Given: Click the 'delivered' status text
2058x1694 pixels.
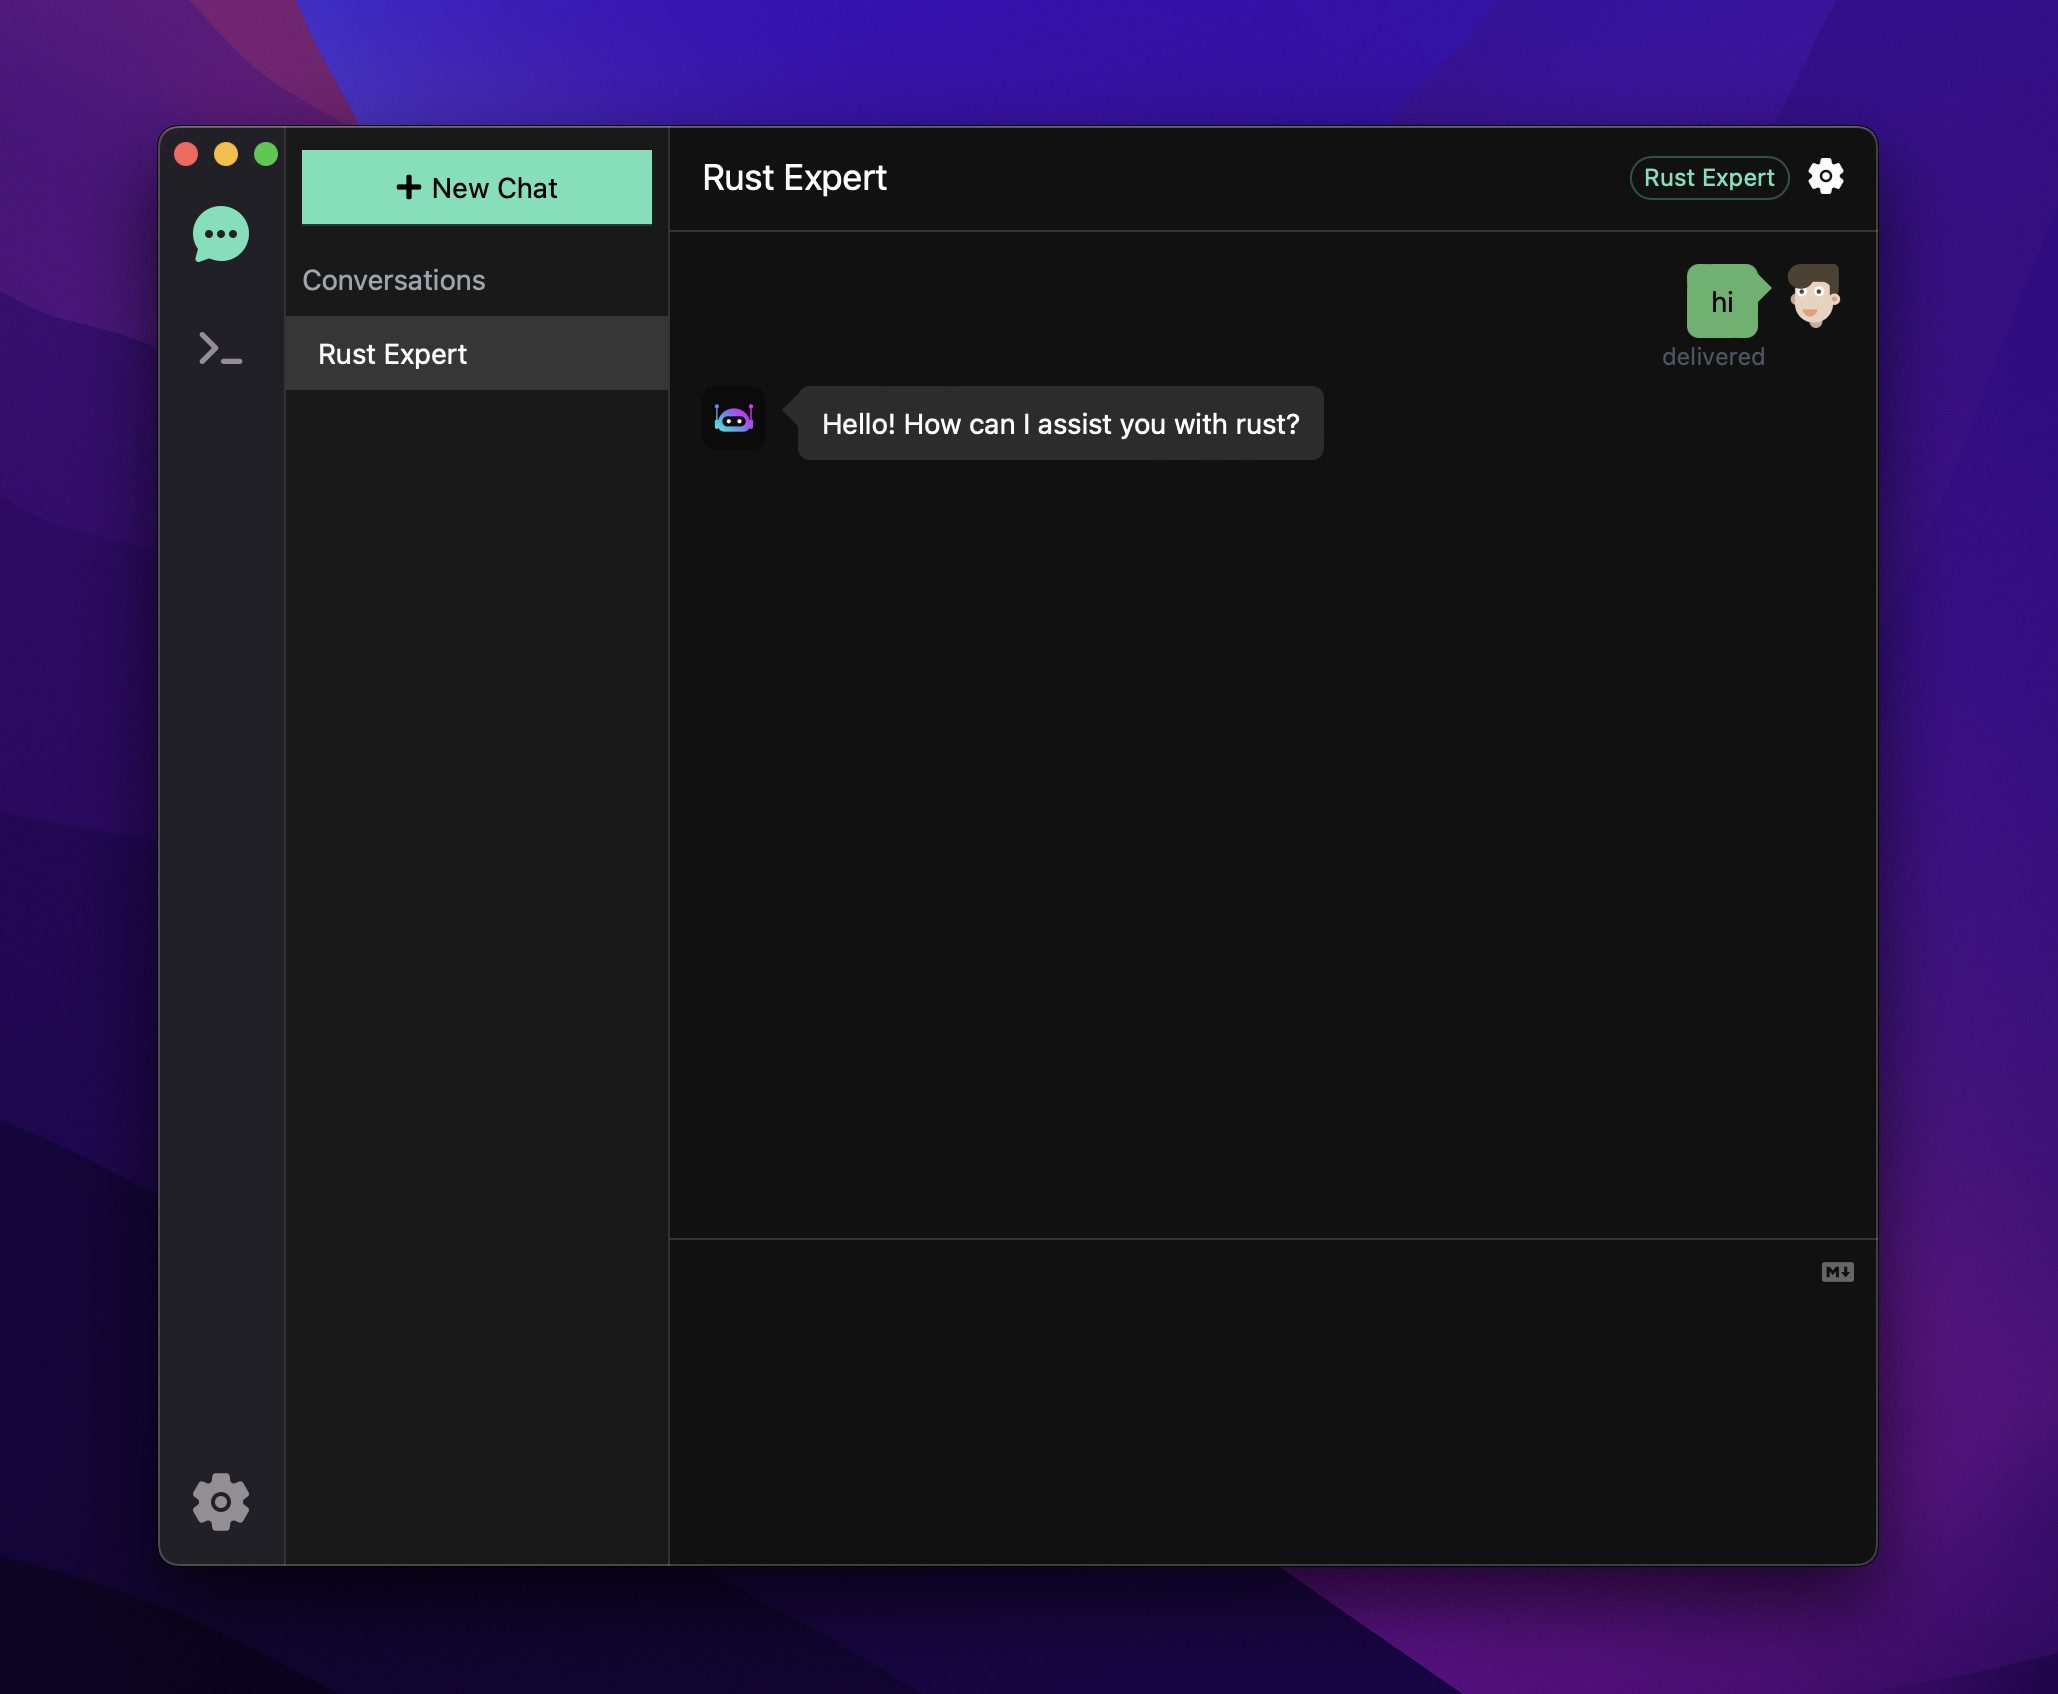Looking at the screenshot, I should (x=1712, y=357).
